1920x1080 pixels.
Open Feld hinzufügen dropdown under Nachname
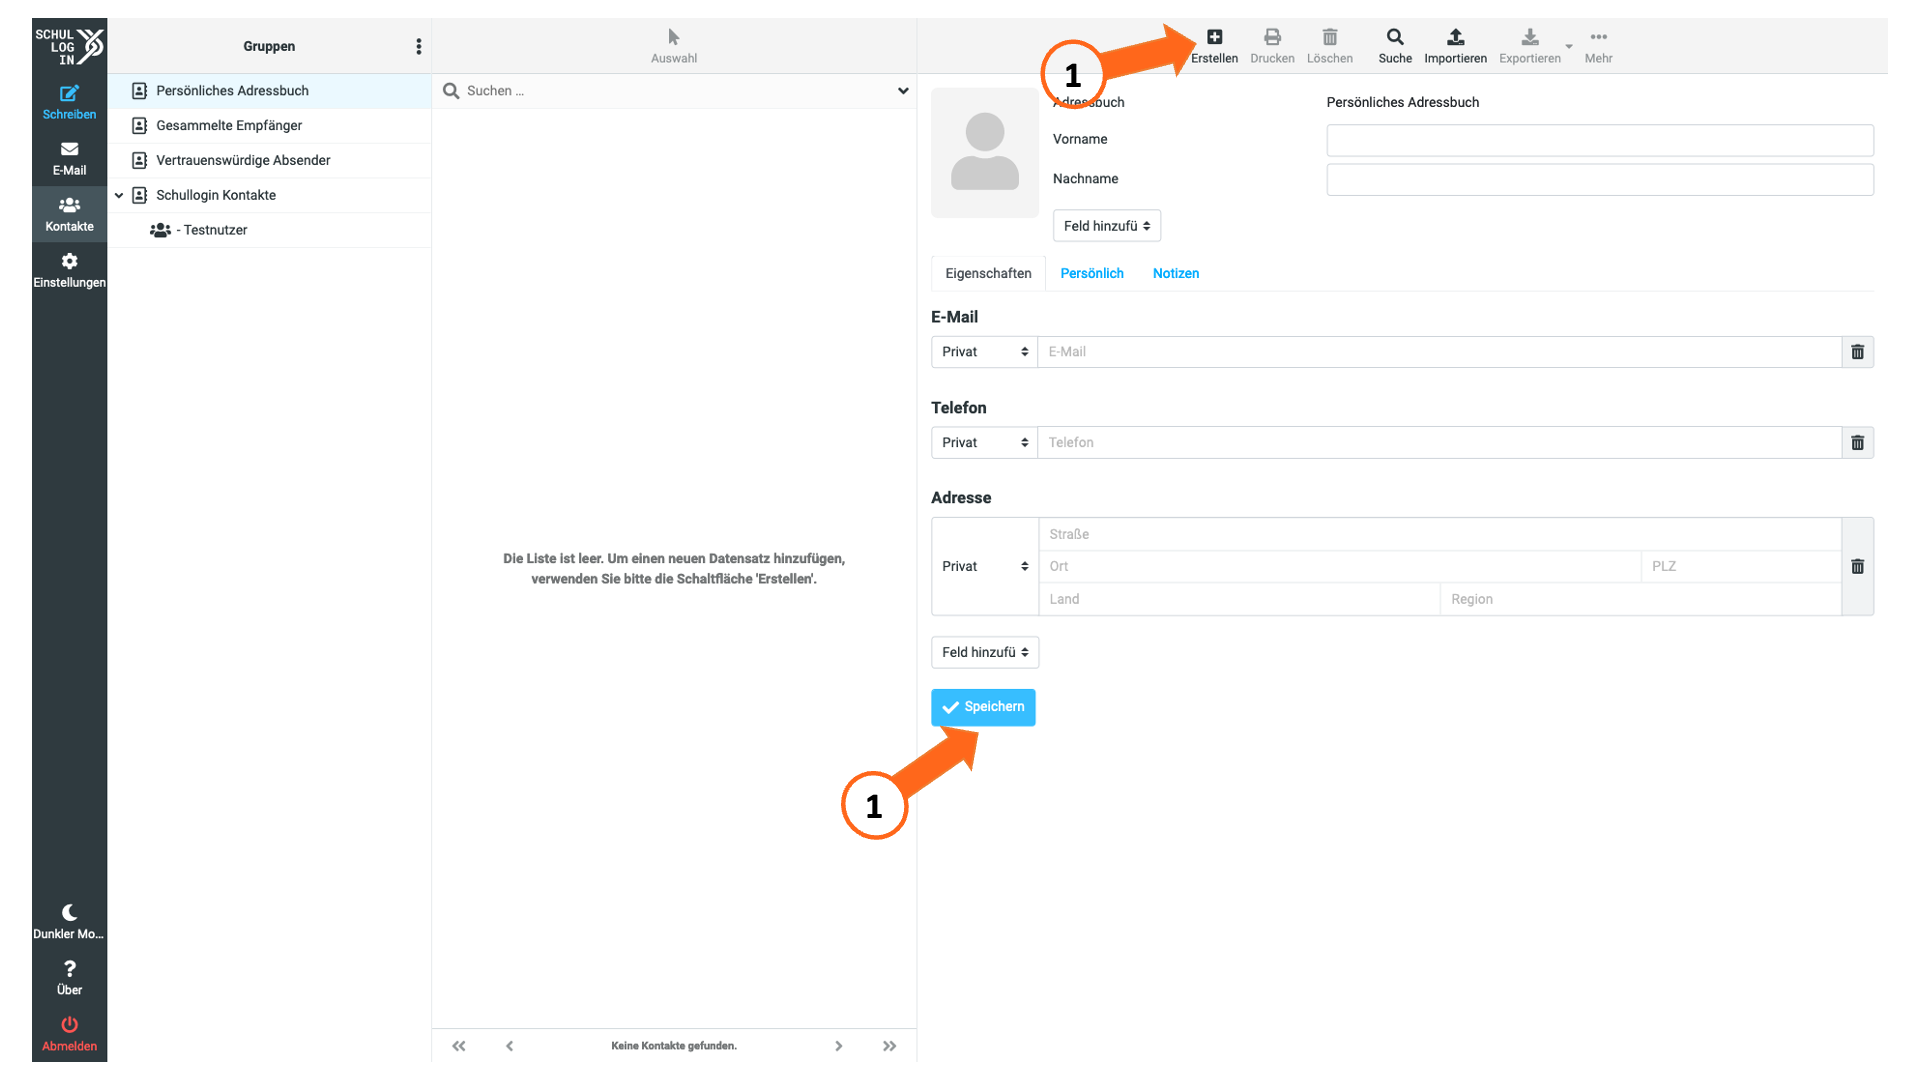1106,226
